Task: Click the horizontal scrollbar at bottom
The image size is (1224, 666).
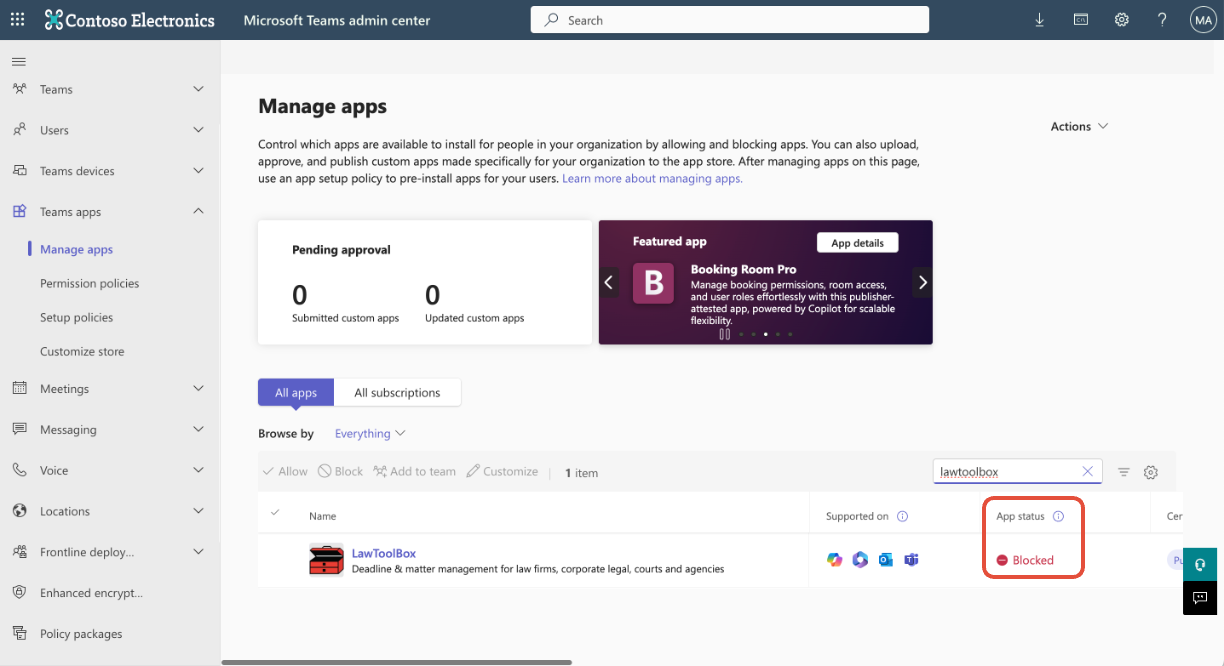Action: pyautogui.click(x=396, y=662)
